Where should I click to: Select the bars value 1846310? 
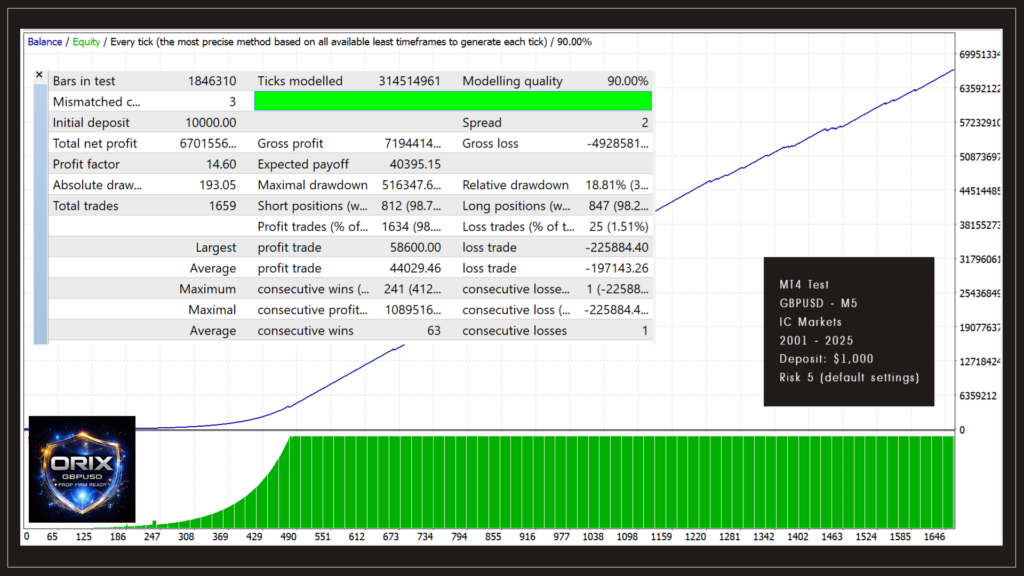point(212,81)
